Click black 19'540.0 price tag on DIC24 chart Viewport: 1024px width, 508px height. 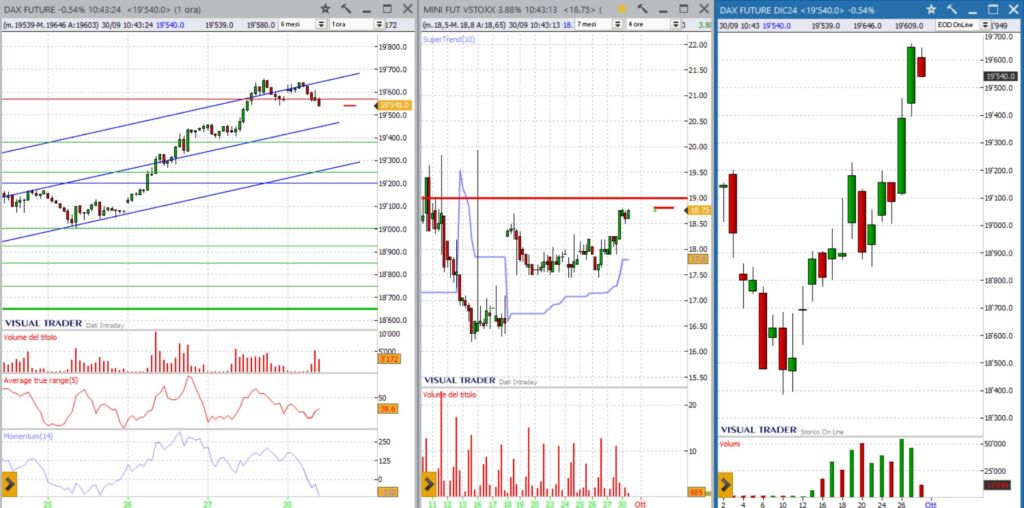click(x=1002, y=76)
